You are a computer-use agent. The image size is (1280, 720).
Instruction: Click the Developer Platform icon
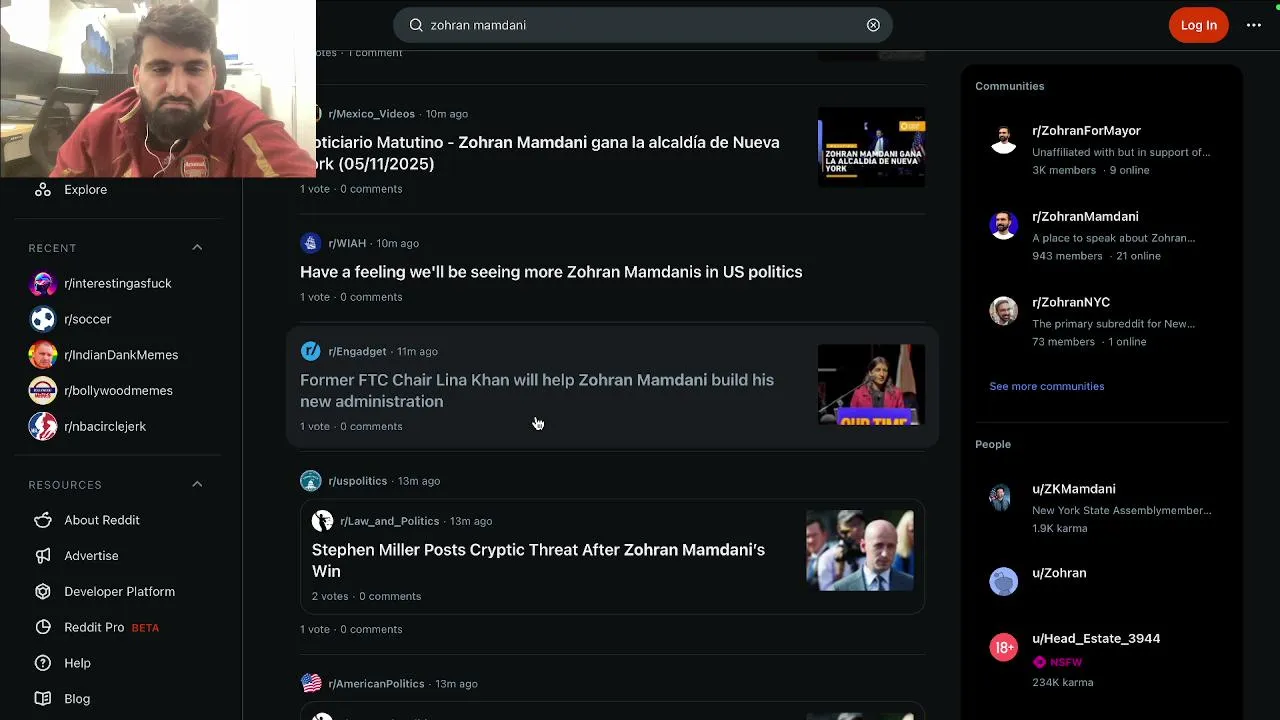(43, 591)
